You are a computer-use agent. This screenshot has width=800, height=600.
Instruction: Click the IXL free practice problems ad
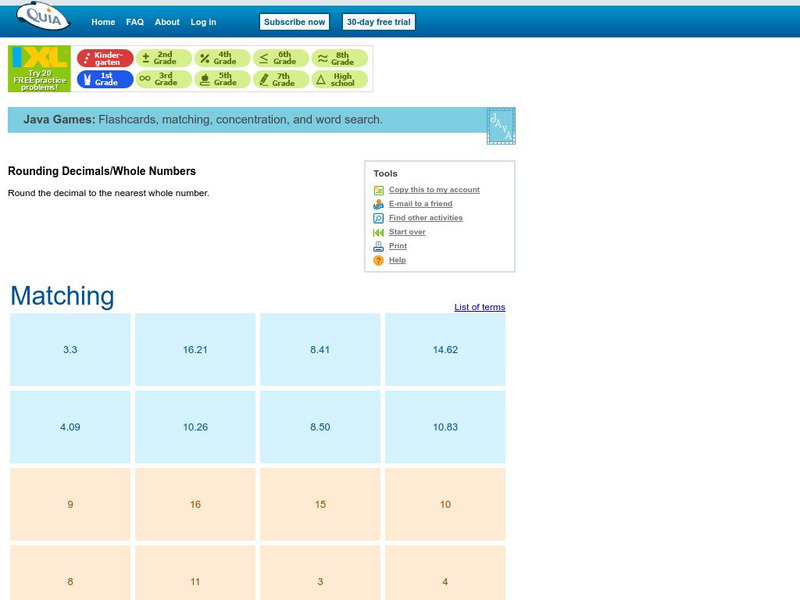39,69
